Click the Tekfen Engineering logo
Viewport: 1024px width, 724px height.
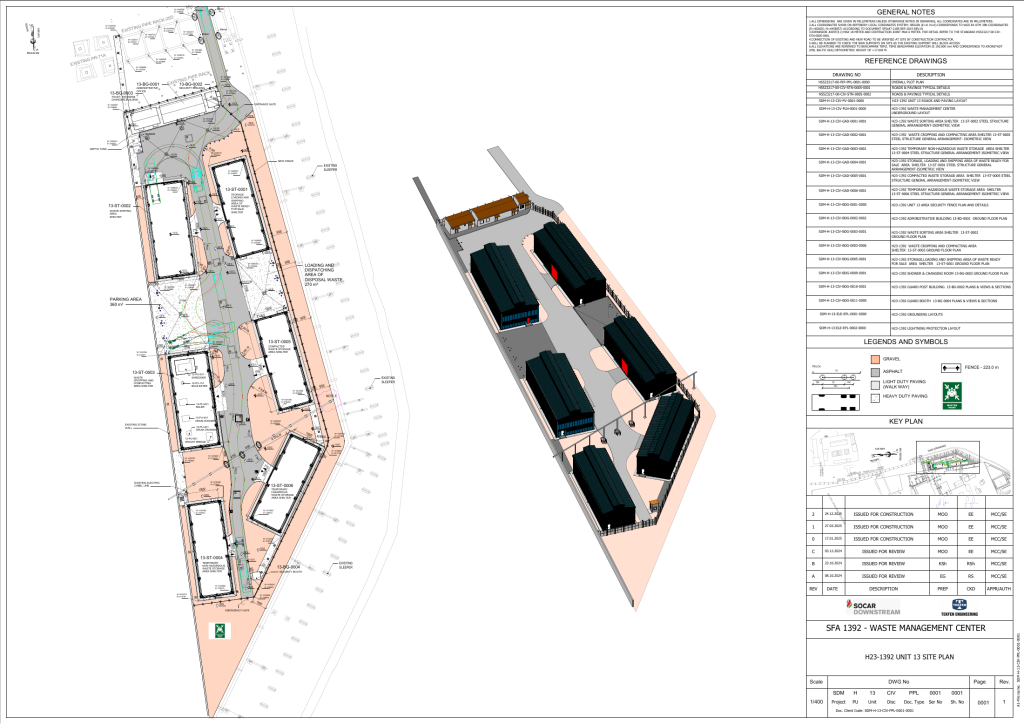[959, 608]
